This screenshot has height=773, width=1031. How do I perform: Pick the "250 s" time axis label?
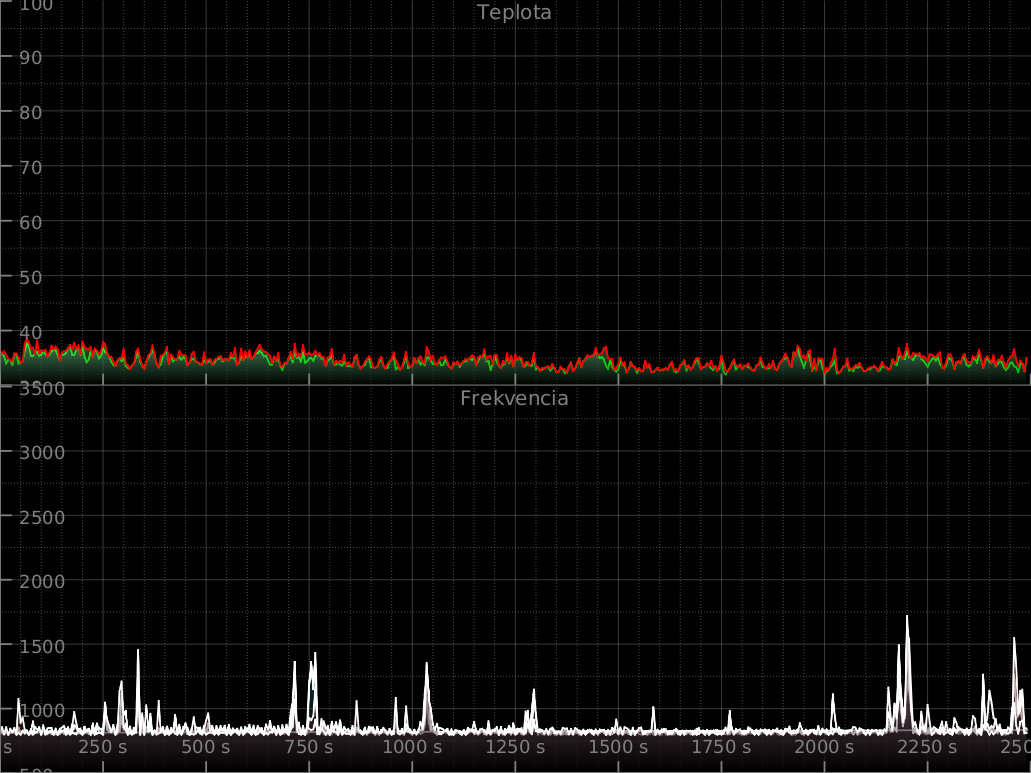pyautogui.click(x=103, y=747)
